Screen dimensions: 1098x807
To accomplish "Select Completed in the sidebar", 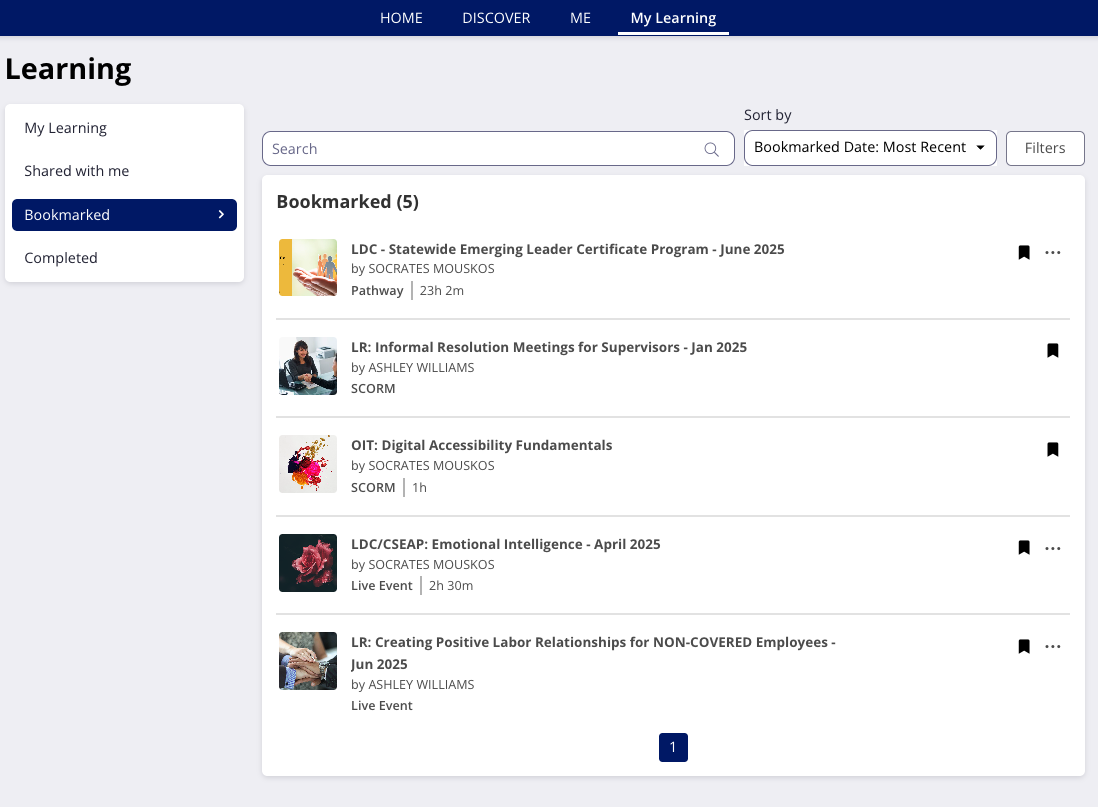I will (61, 258).
